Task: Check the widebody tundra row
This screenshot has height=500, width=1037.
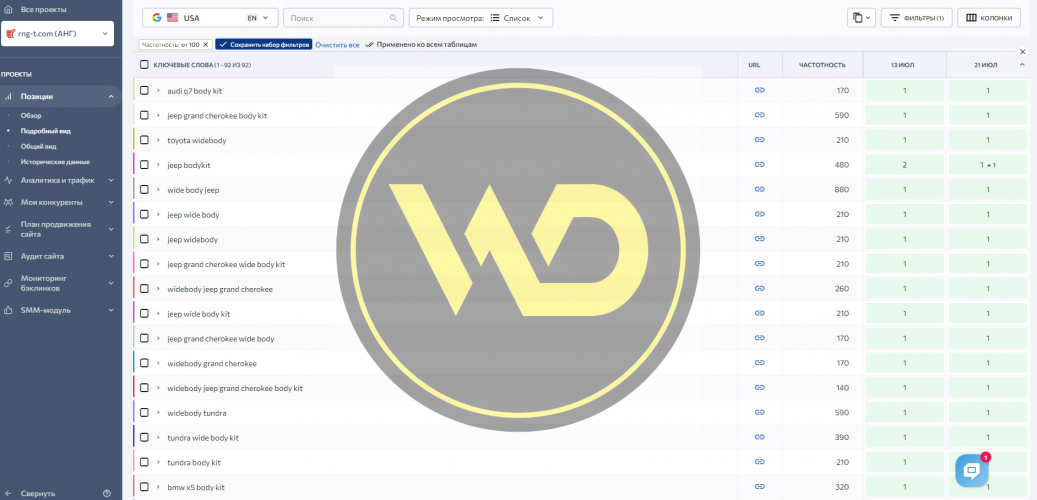Action: [144, 413]
